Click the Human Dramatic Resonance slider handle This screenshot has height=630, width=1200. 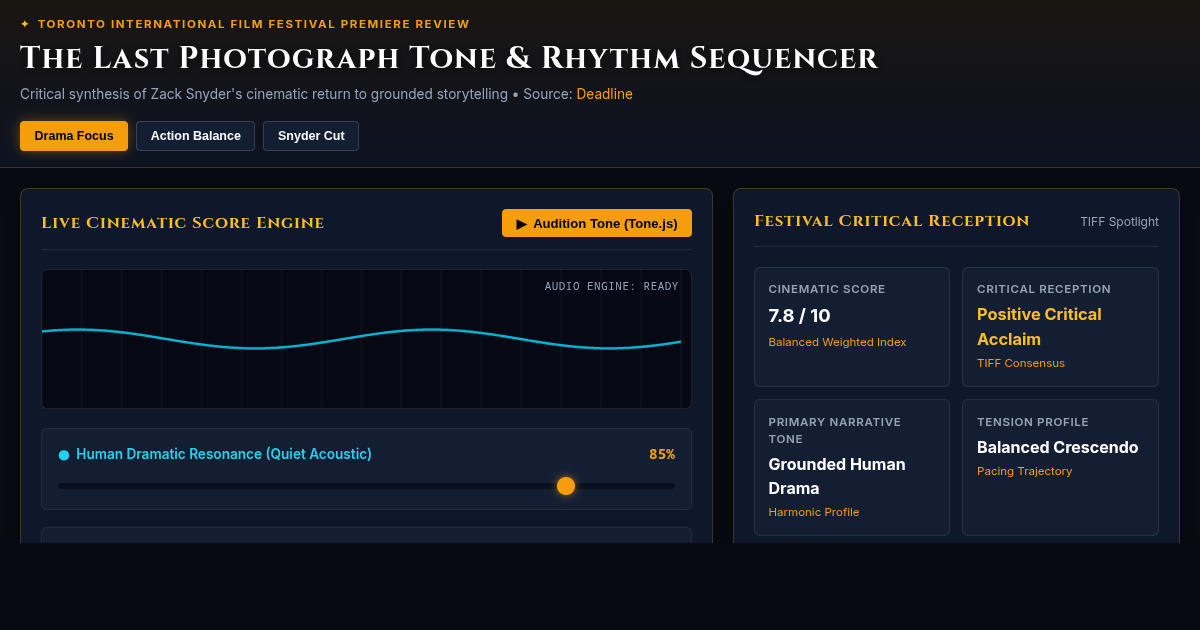click(x=566, y=486)
